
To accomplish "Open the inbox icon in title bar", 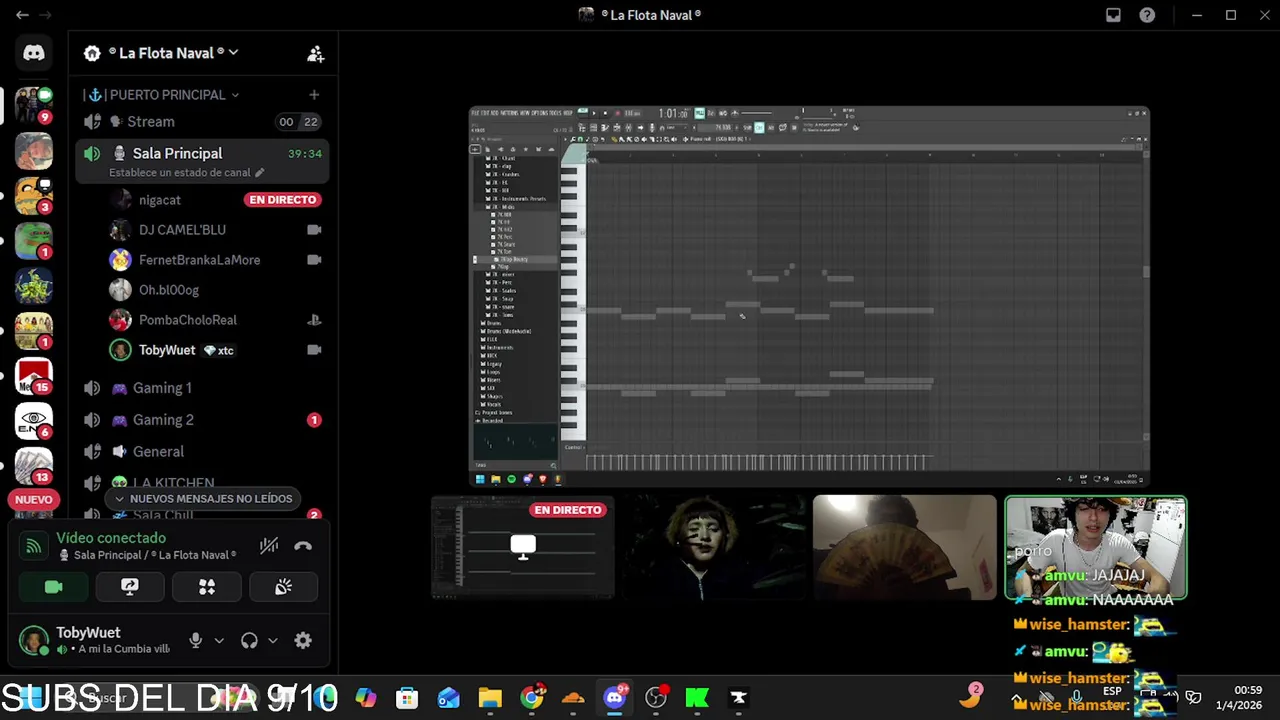I will [x=1113, y=15].
